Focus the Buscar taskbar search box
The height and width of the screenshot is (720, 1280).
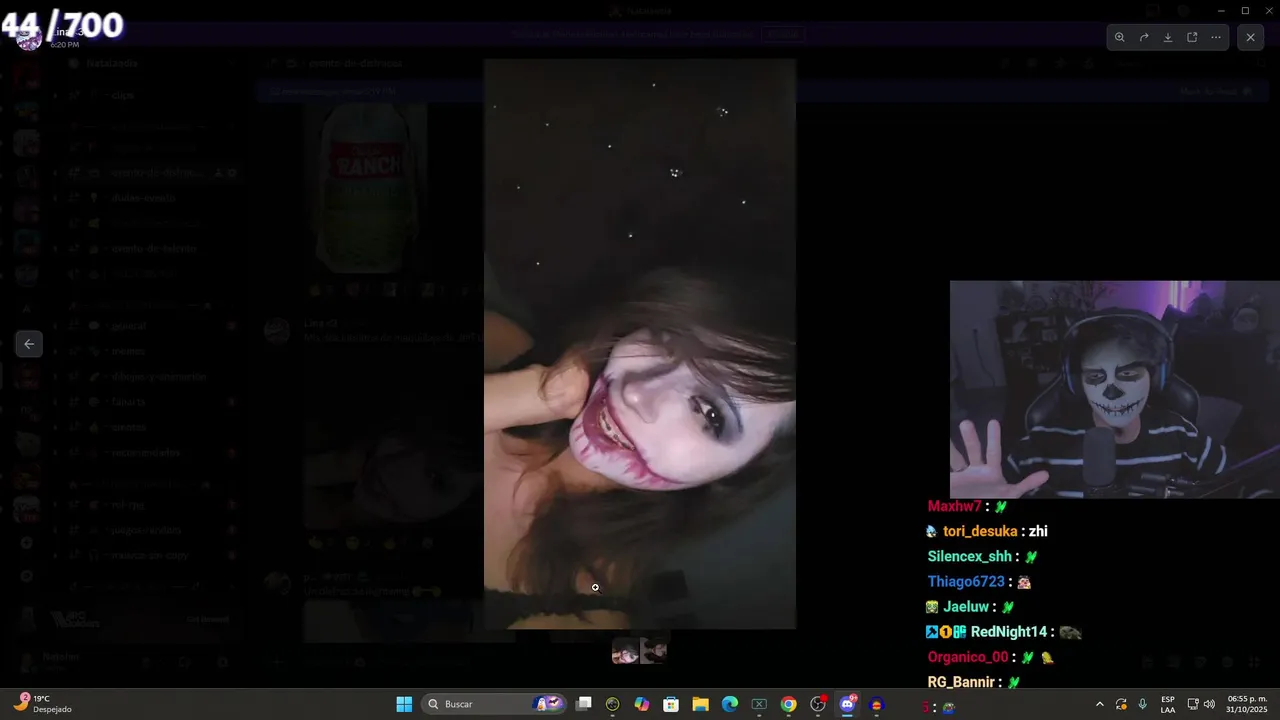(x=495, y=704)
